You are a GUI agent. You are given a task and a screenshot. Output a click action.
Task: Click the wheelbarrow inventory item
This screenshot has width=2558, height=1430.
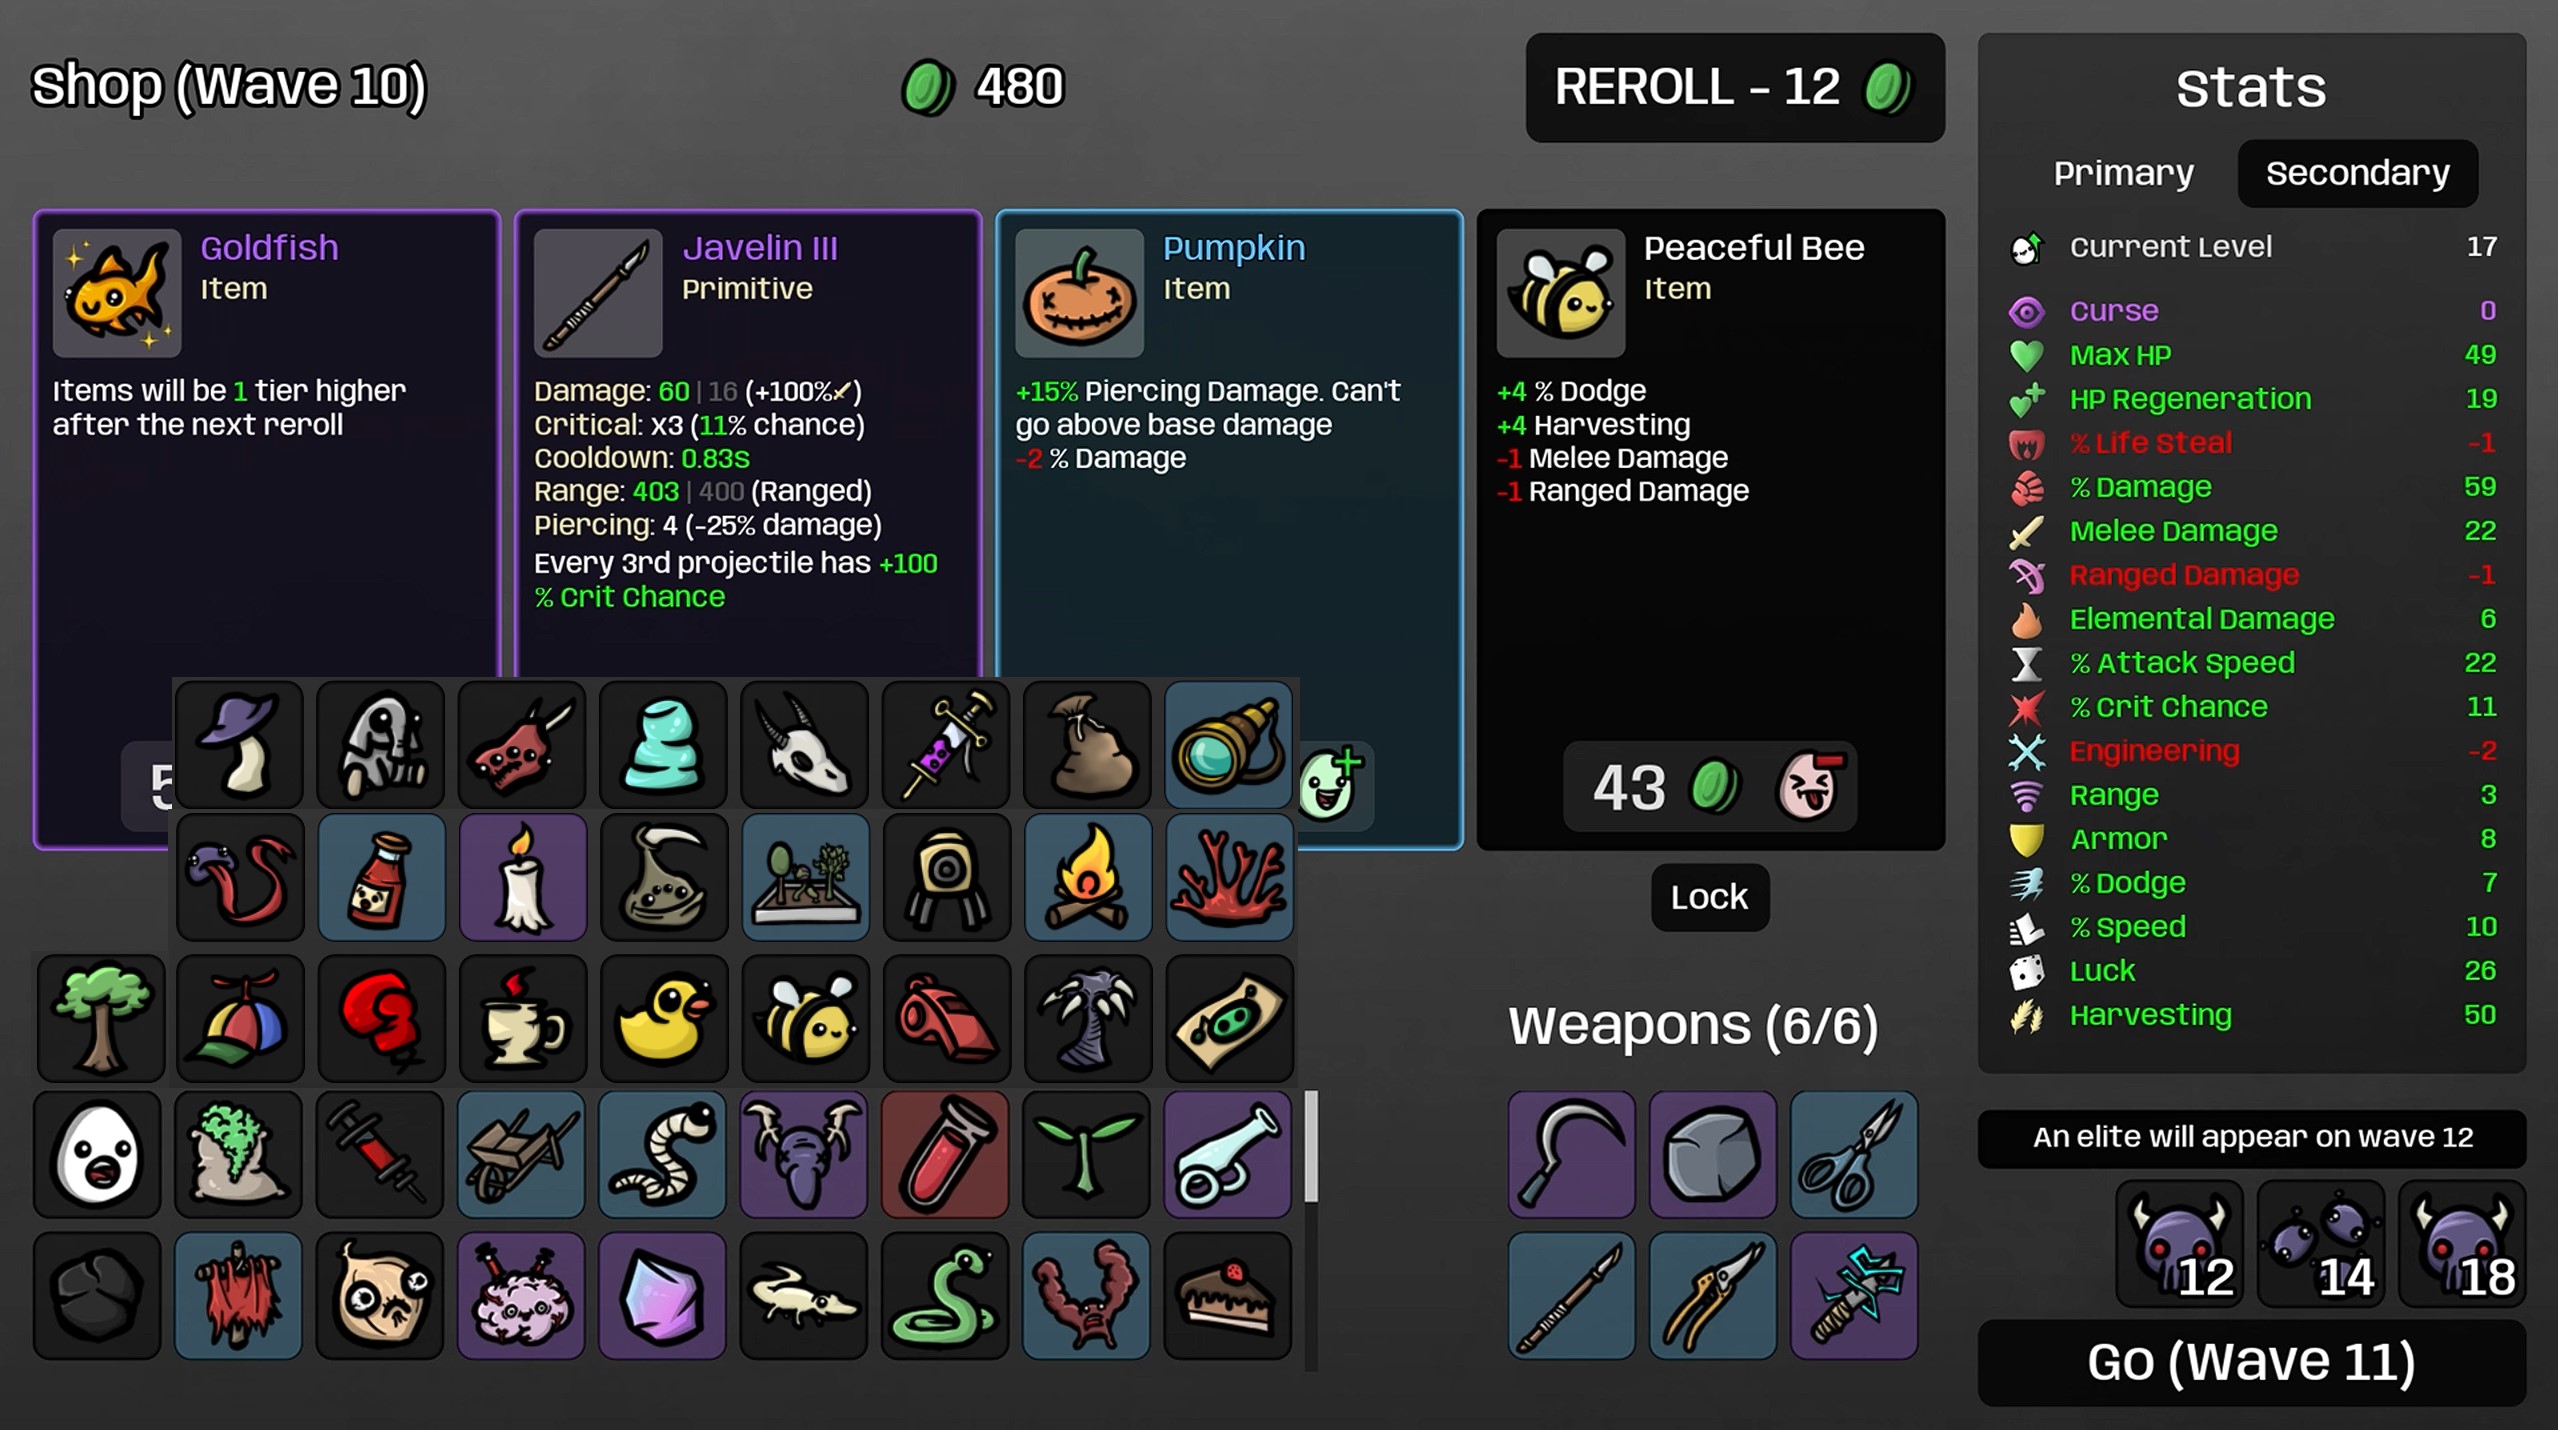[x=521, y=1154]
